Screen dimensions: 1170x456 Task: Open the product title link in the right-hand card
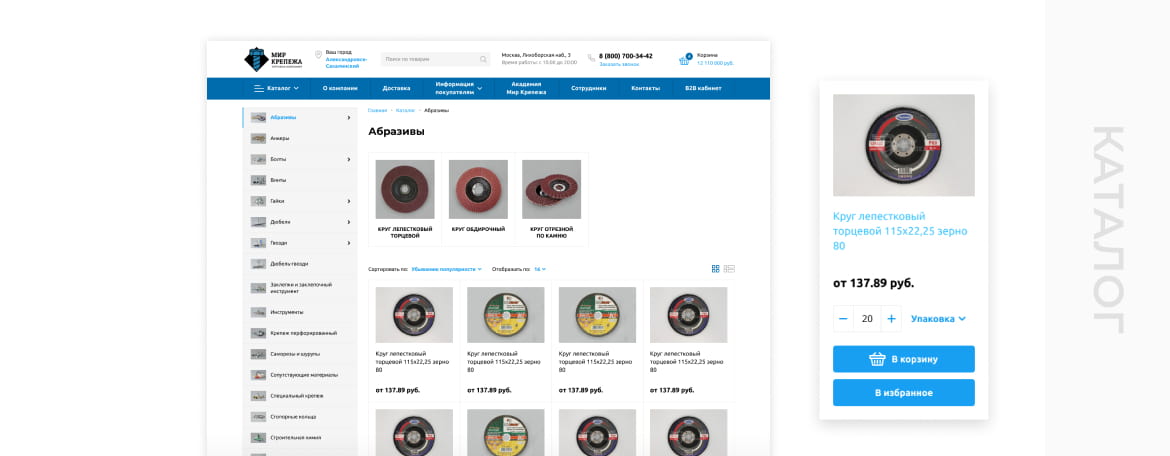[x=900, y=231]
